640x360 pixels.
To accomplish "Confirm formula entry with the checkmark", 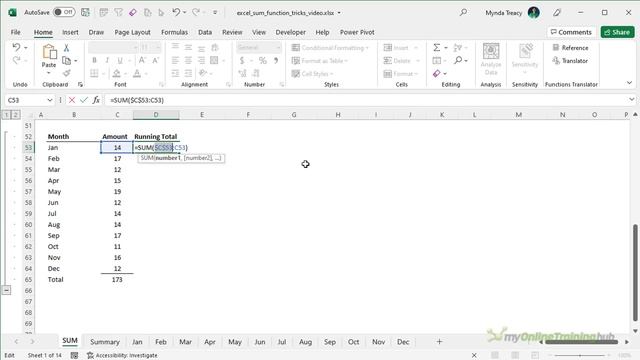I will (x=84, y=100).
